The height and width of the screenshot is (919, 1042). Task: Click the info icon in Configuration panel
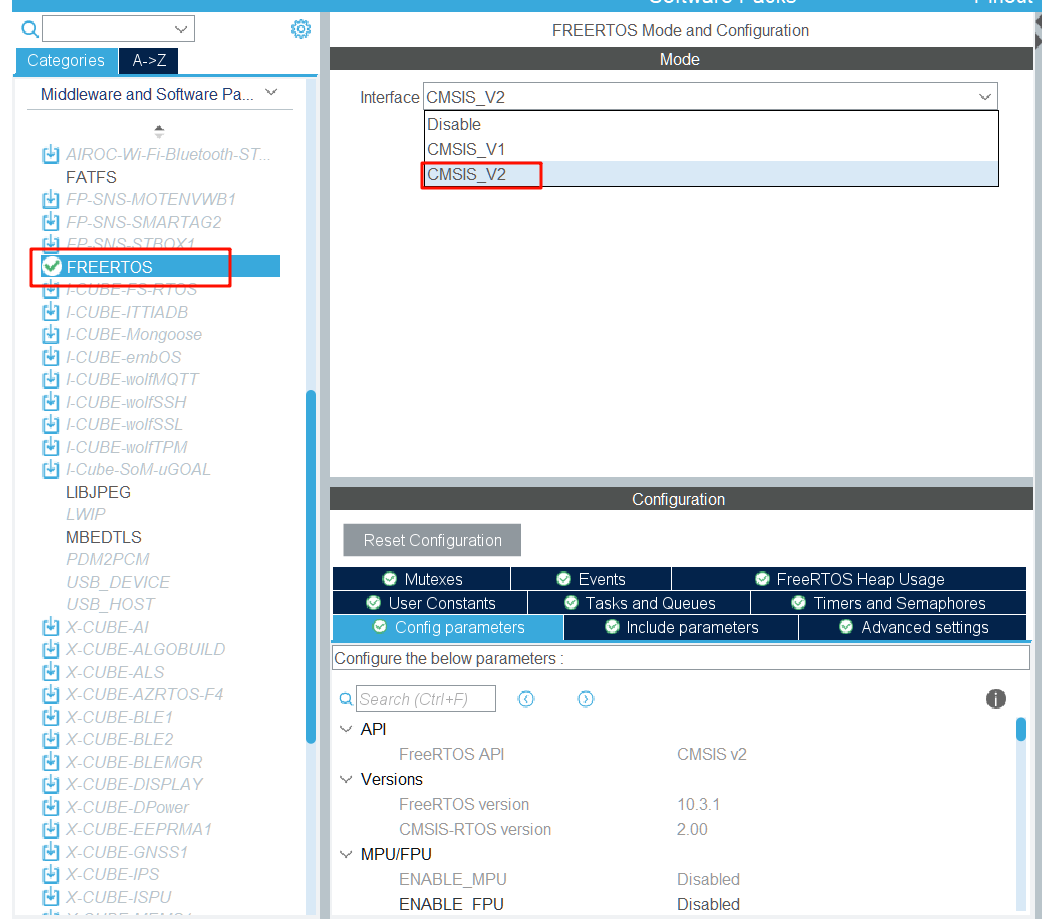(x=995, y=698)
